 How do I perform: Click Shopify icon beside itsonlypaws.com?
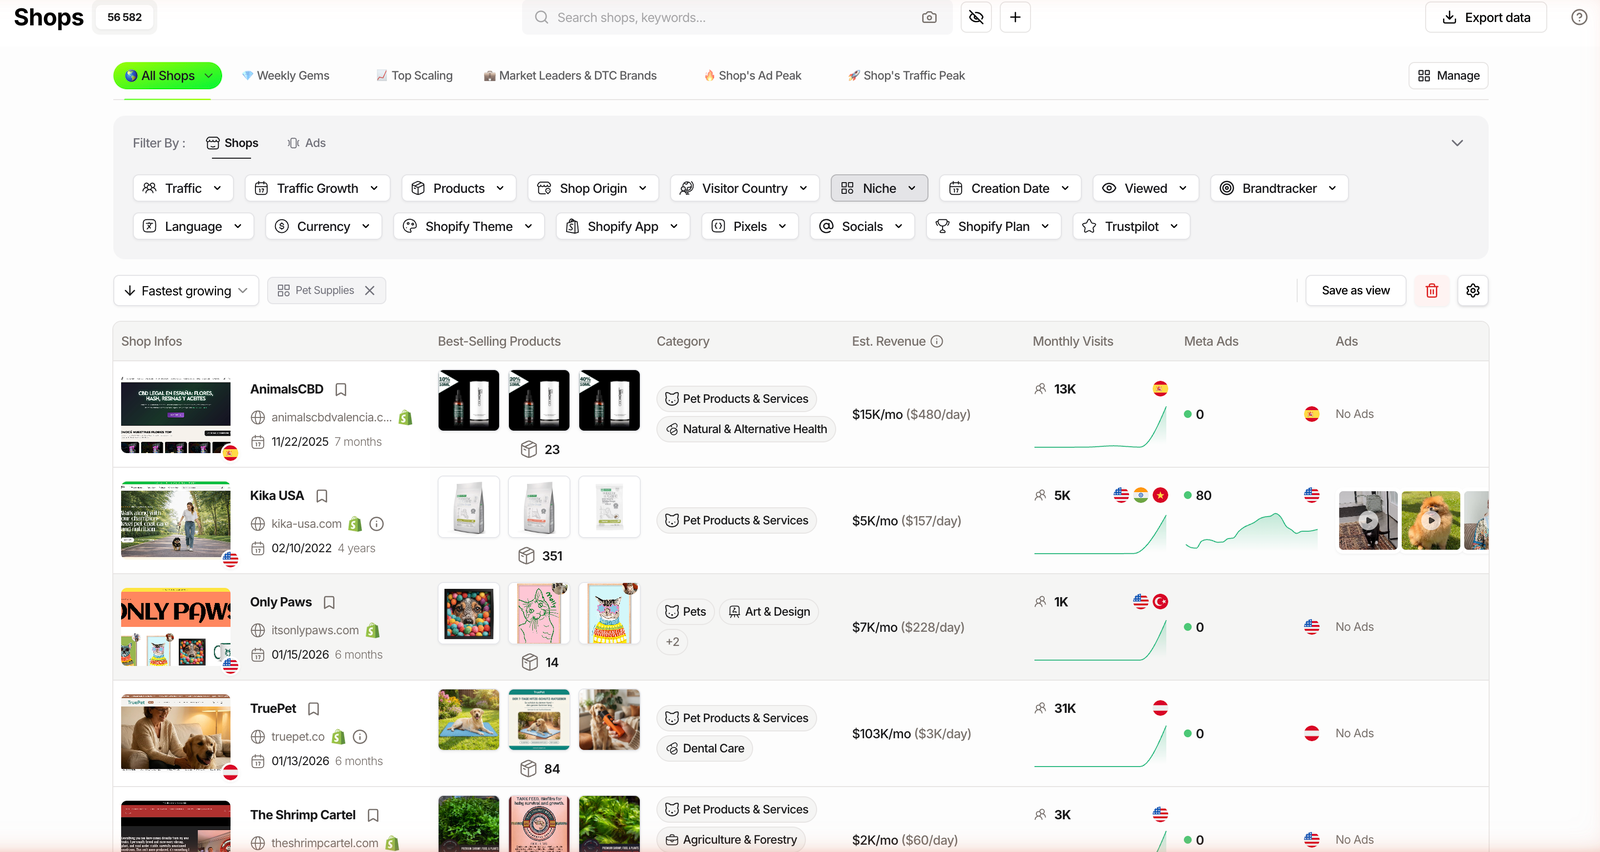pyautogui.click(x=373, y=631)
